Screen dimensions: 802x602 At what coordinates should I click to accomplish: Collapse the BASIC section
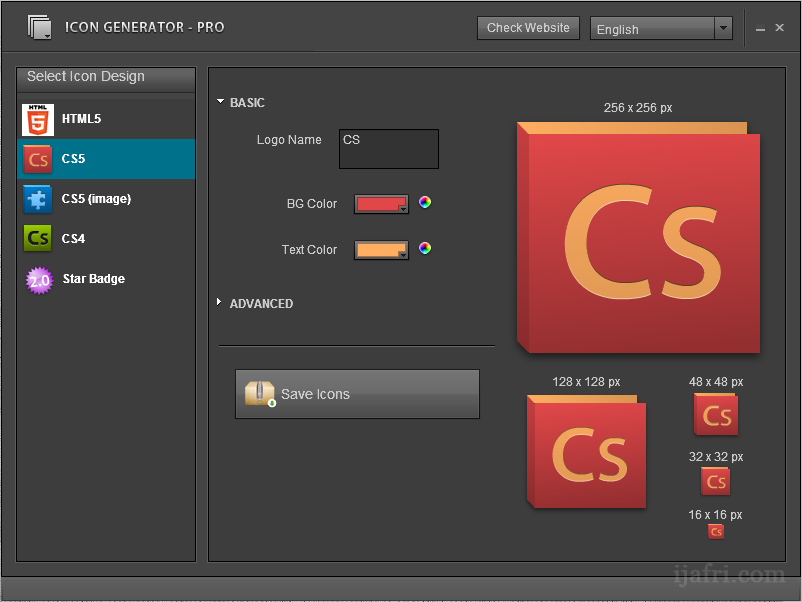pyautogui.click(x=220, y=102)
